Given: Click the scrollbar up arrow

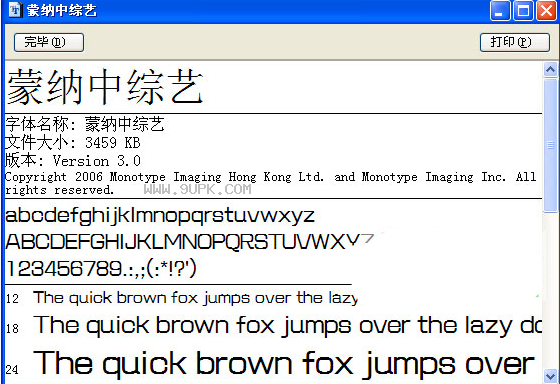Looking at the screenshot, I should tap(550, 70).
